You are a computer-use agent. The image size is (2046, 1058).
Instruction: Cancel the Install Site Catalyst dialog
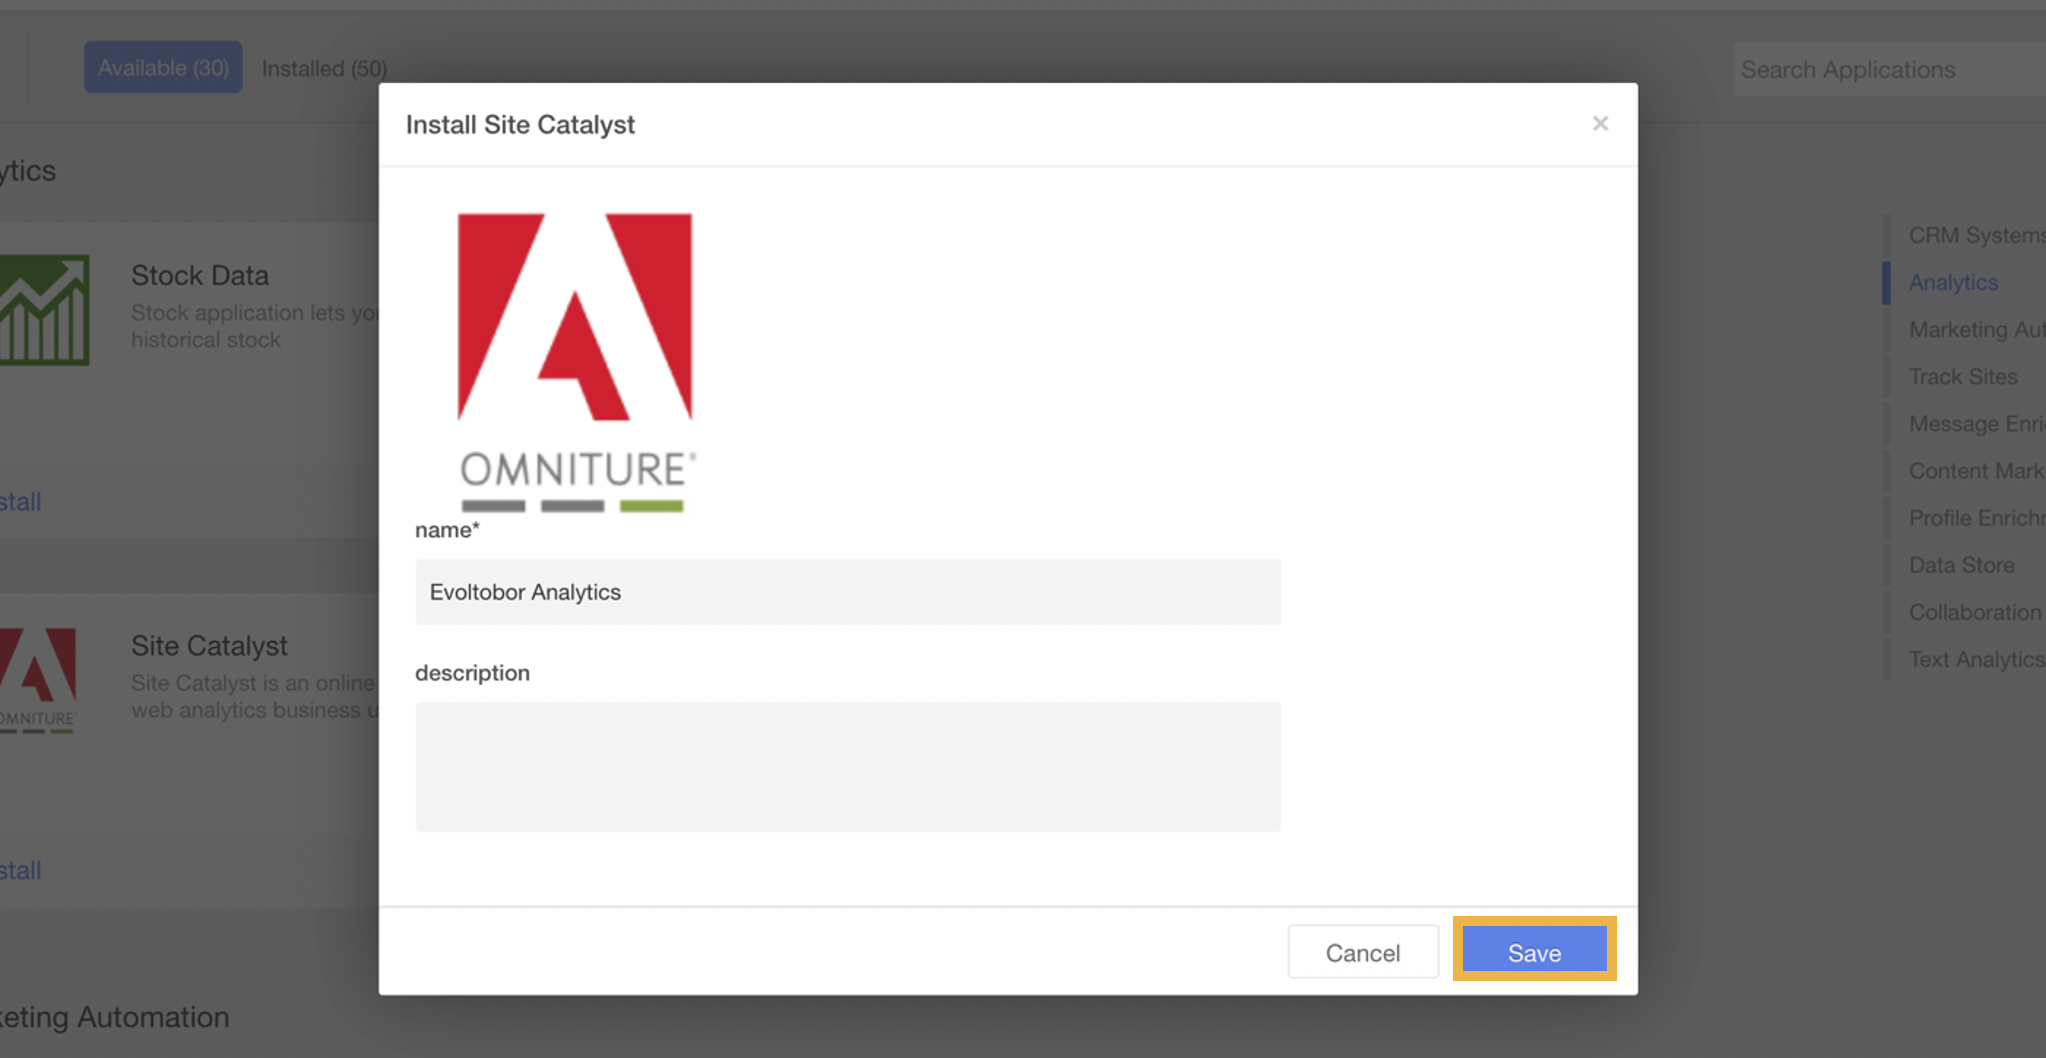1362,952
